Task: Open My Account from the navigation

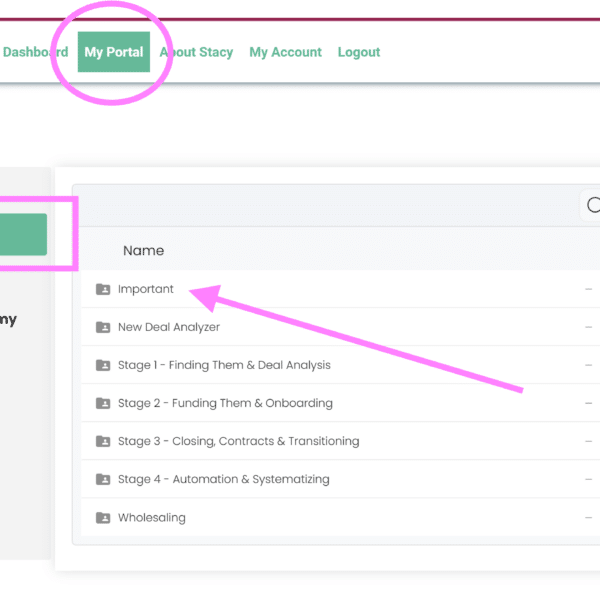Action: (285, 52)
